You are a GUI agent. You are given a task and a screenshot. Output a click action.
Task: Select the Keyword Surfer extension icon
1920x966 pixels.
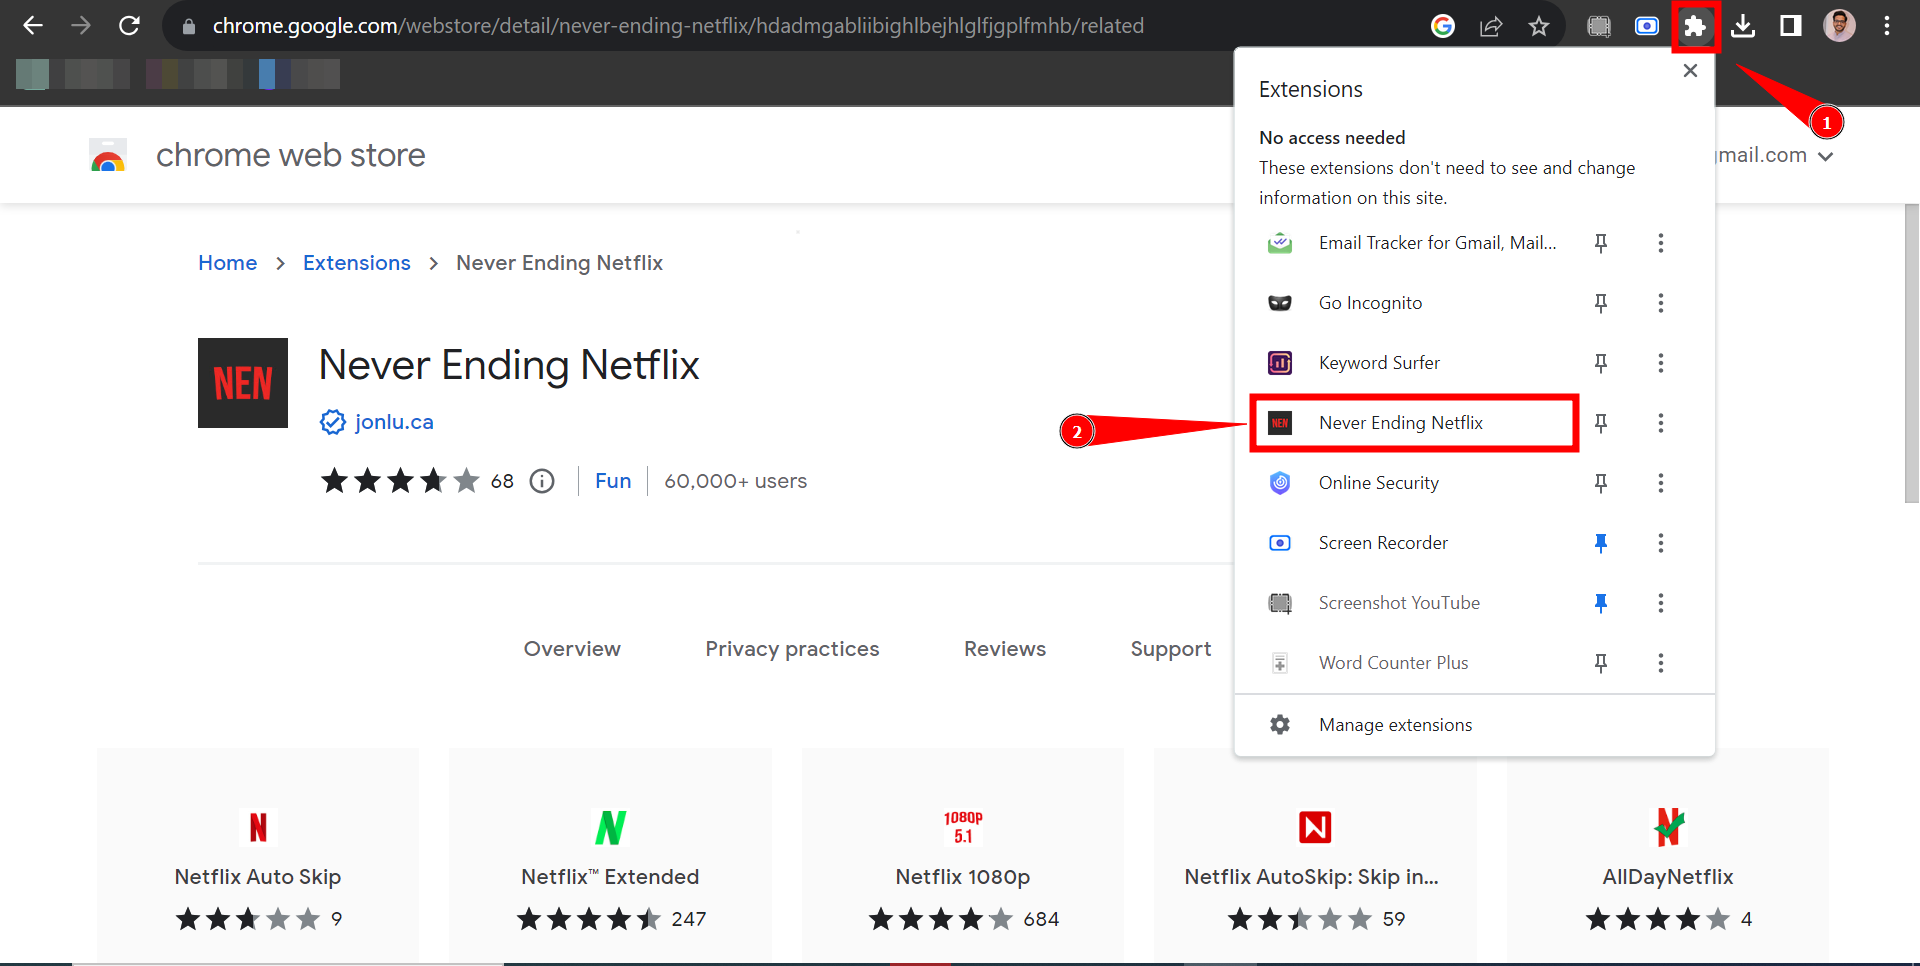tap(1279, 362)
